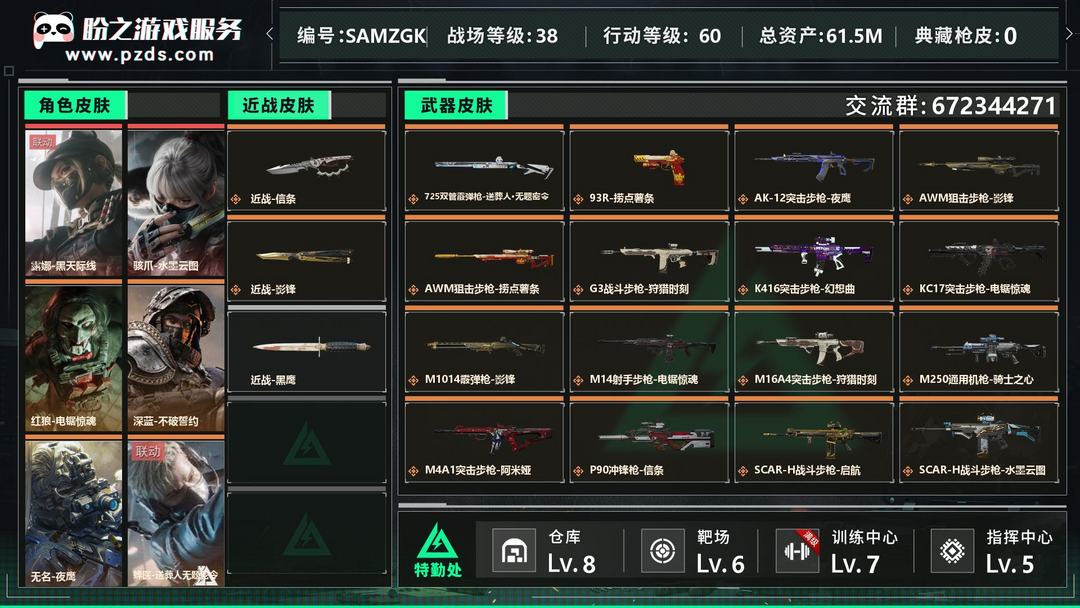This screenshot has height=608, width=1080.
Task: Click the diamond icon beside 近战-信条
Action: coord(236,199)
